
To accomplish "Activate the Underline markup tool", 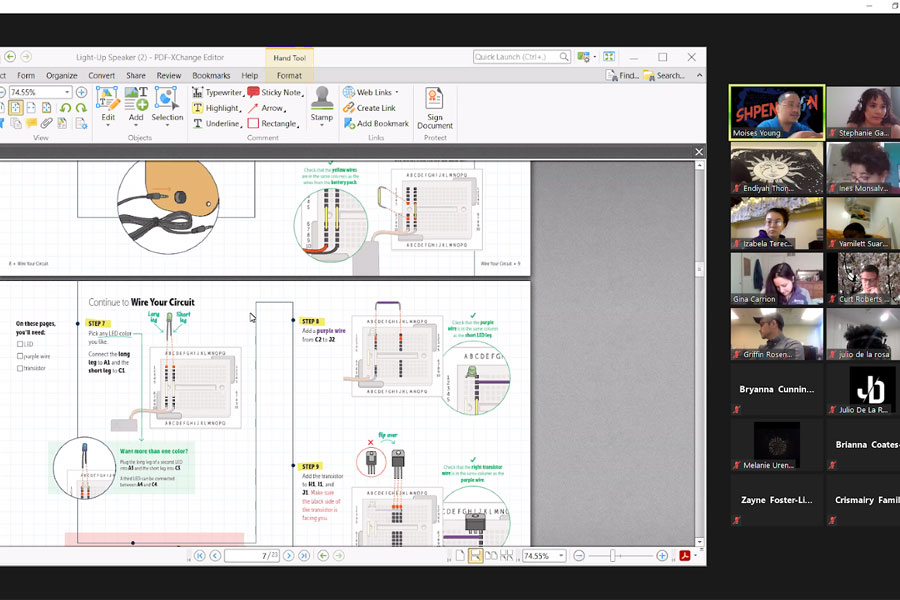I will (x=216, y=124).
